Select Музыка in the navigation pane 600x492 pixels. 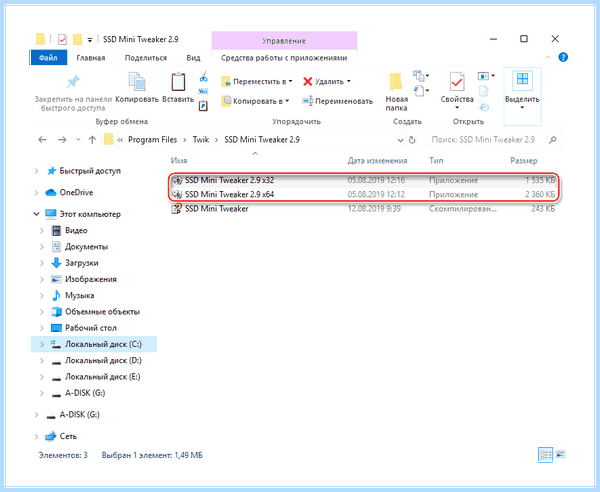point(79,296)
